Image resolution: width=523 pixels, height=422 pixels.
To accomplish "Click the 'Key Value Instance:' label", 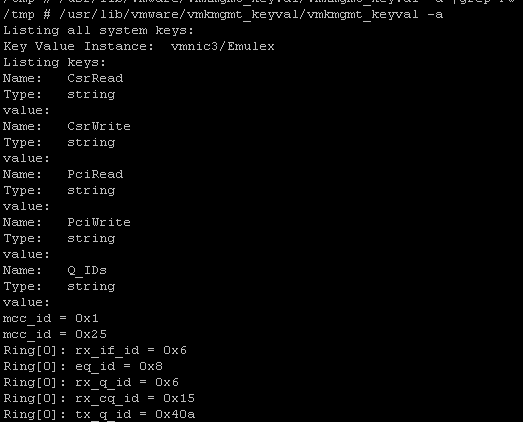I will click(x=78, y=46).
